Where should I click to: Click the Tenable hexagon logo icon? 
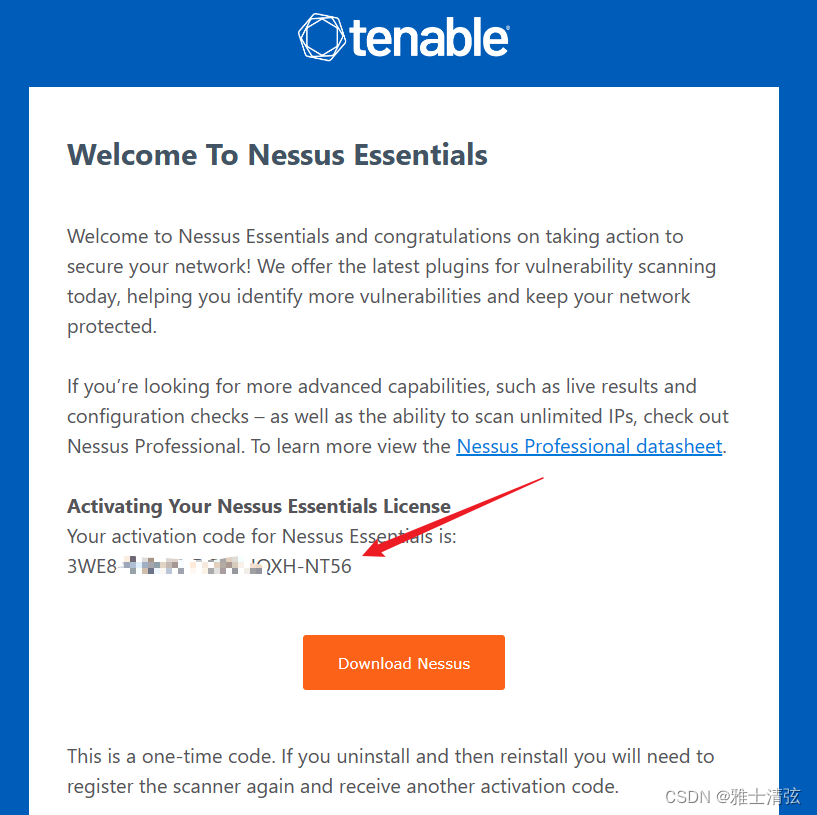322,37
